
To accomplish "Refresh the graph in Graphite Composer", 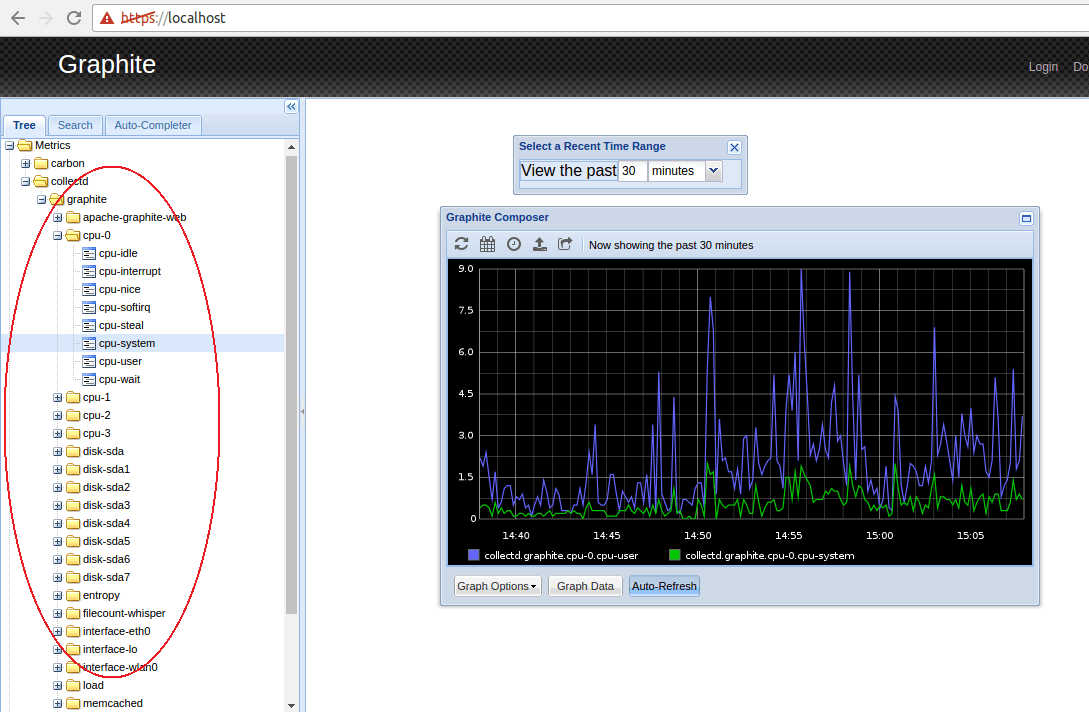I will coord(461,243).
